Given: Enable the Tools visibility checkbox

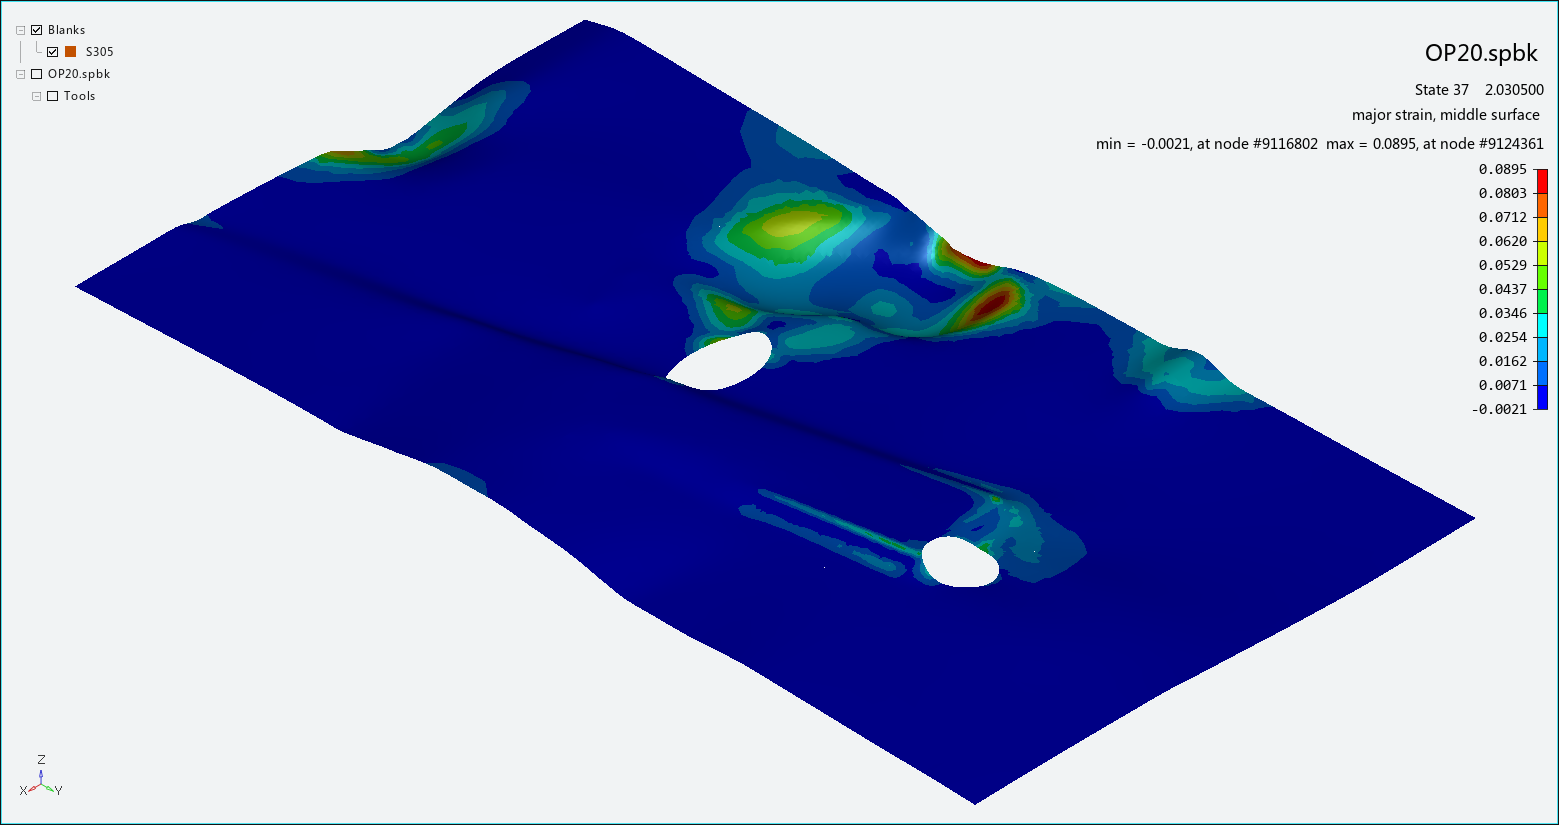Looking at the screenshot, I should click(52, 95).
